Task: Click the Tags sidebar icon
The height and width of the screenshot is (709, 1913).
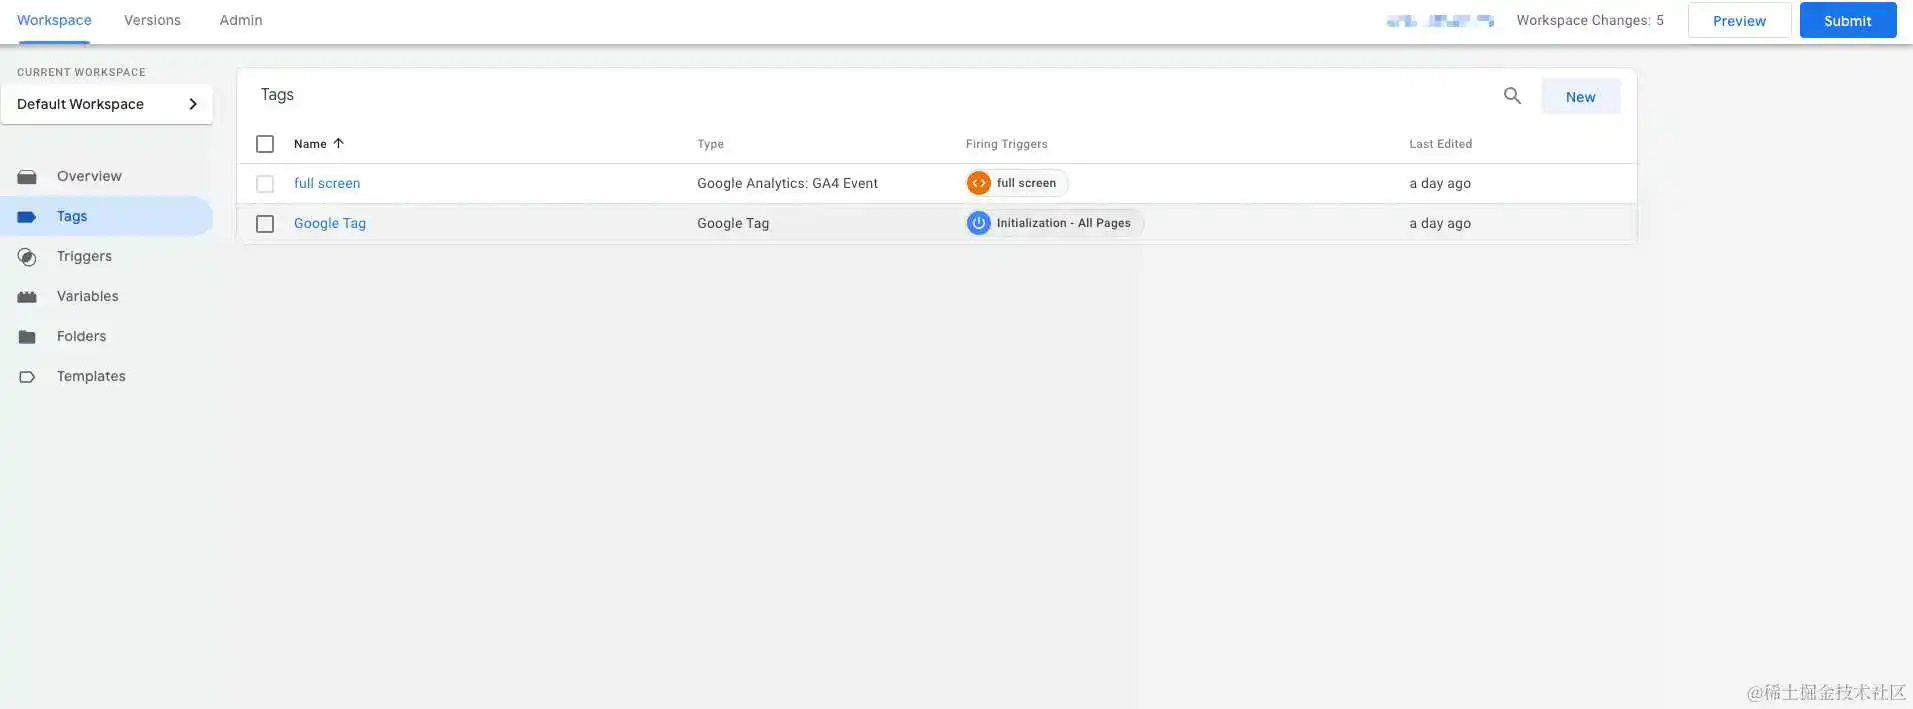Action: [x=27, y=217]
